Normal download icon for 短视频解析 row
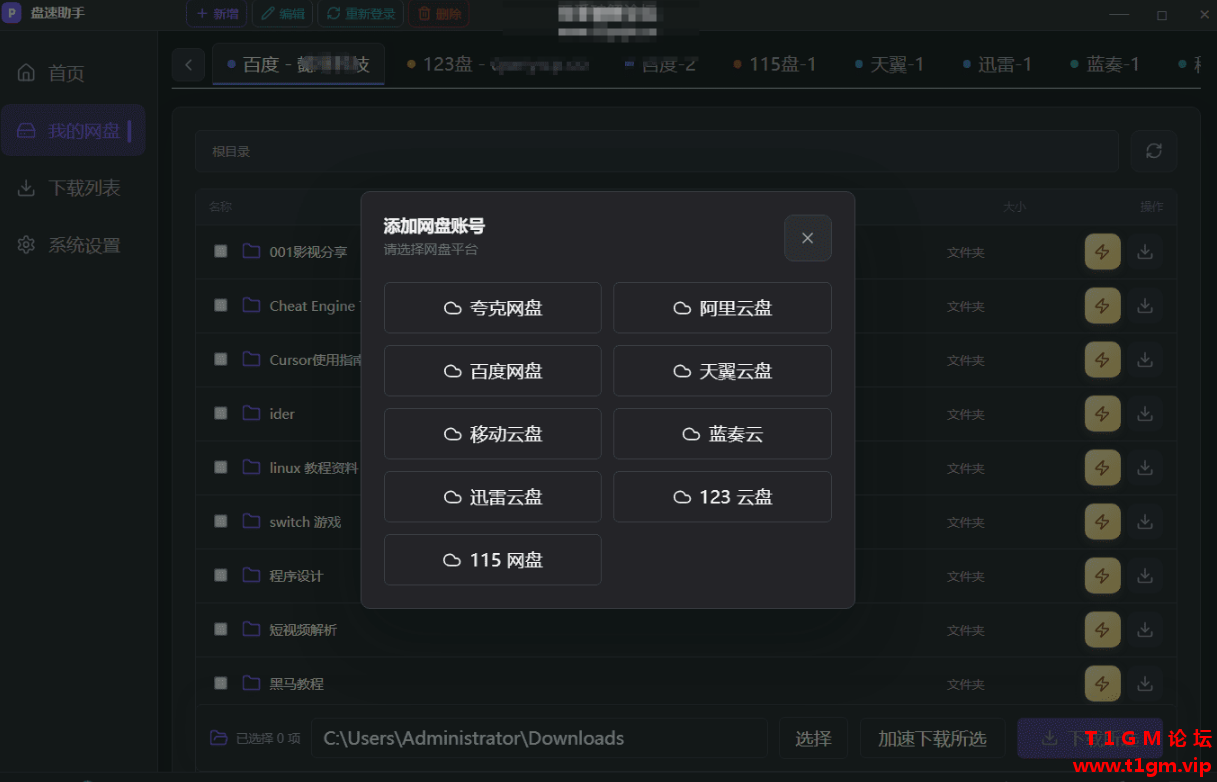 tap(1145, 630)
